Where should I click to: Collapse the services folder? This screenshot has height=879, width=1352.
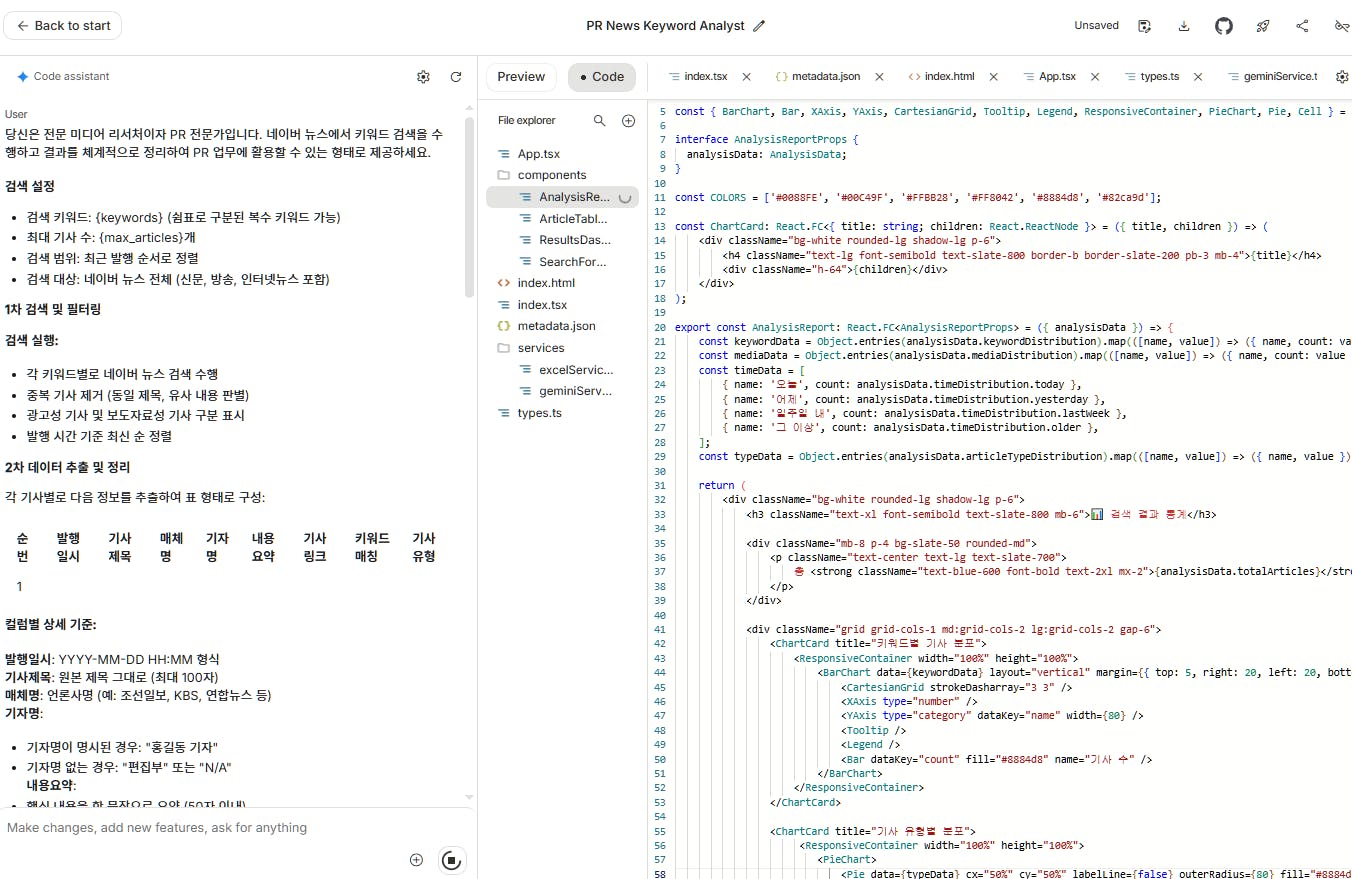(x=539, y=347)
